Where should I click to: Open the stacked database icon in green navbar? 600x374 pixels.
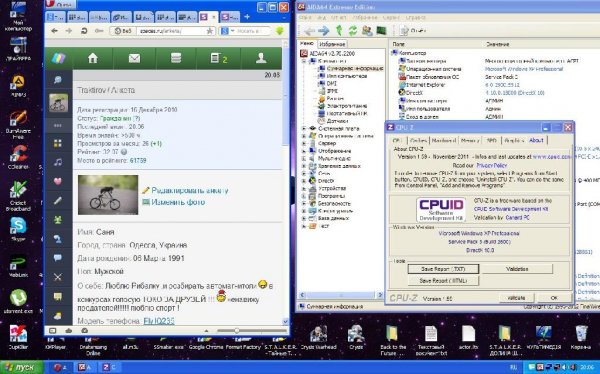(176, 58)
